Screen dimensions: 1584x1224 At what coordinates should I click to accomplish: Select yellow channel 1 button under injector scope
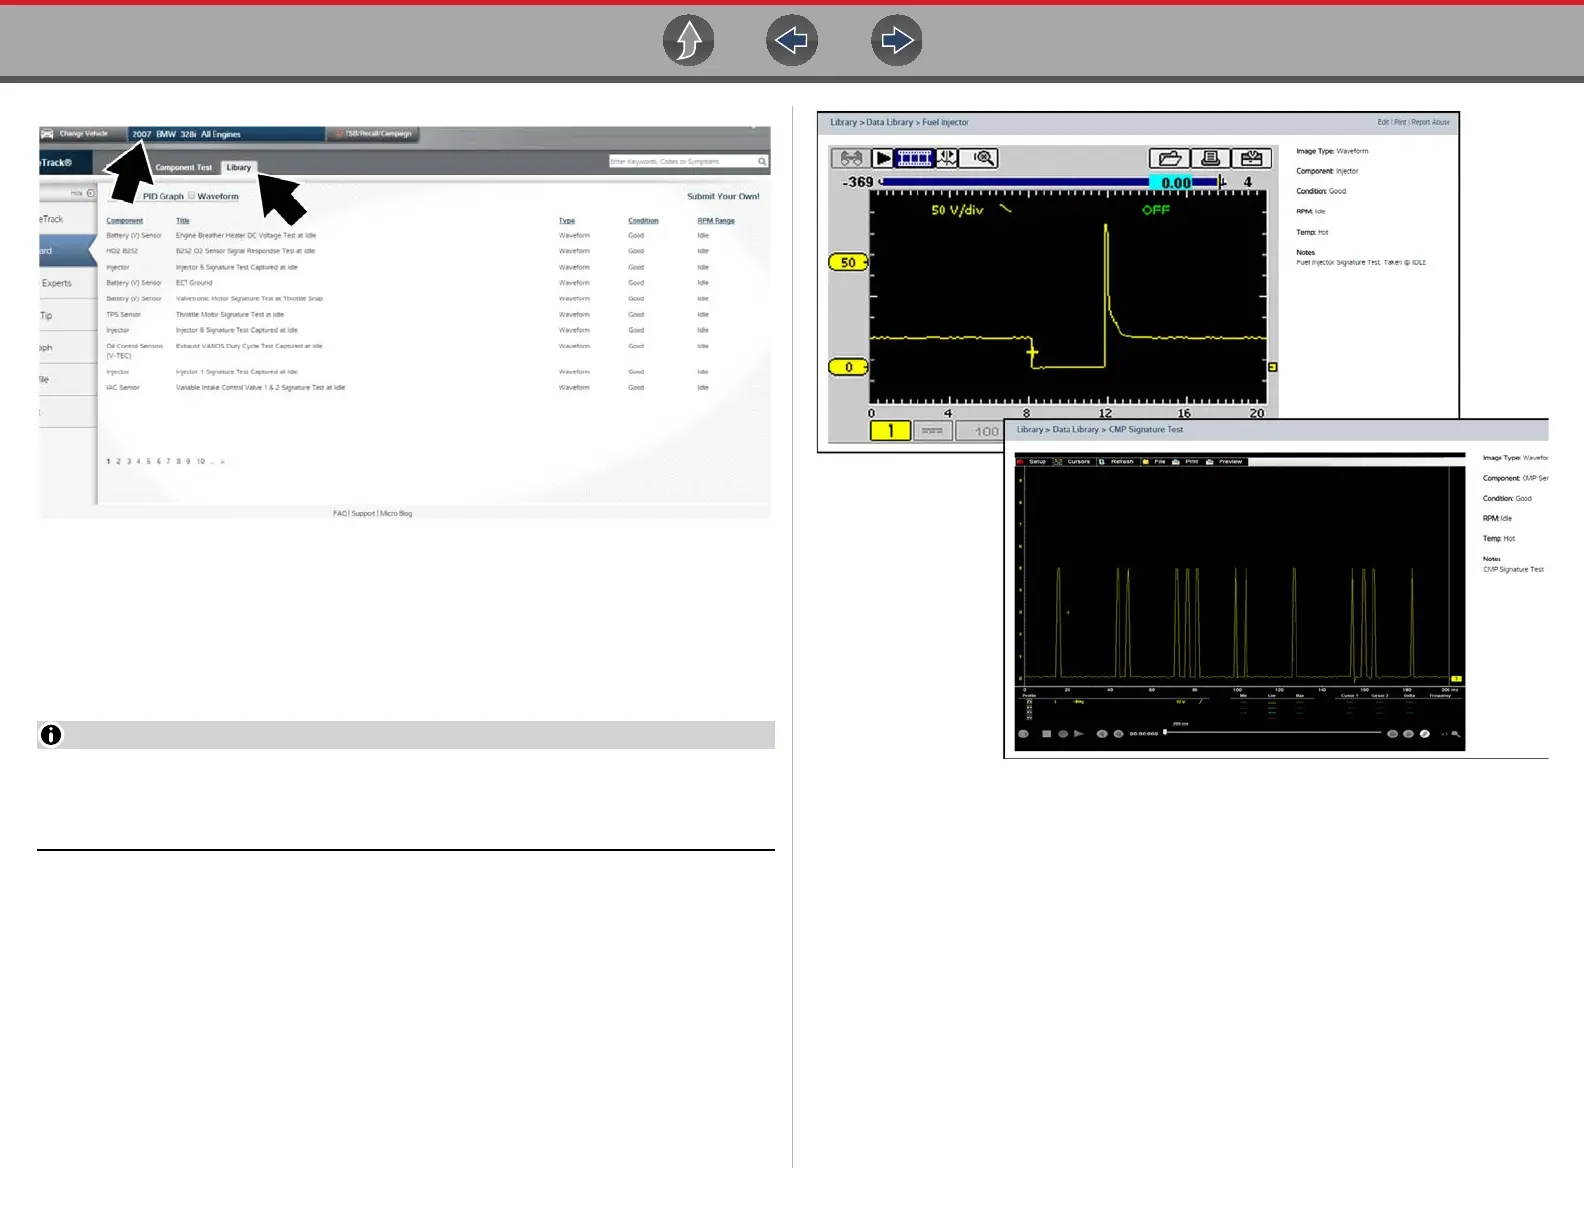tap(890, 431)
